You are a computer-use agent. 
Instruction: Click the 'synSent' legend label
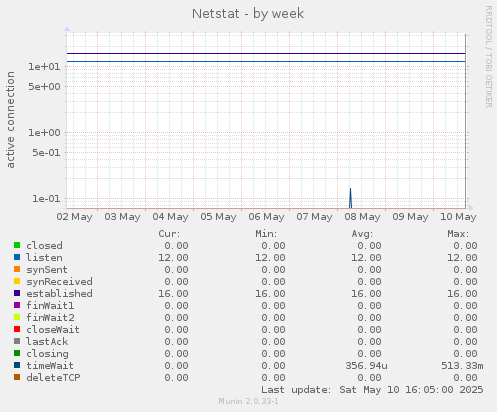47,270
